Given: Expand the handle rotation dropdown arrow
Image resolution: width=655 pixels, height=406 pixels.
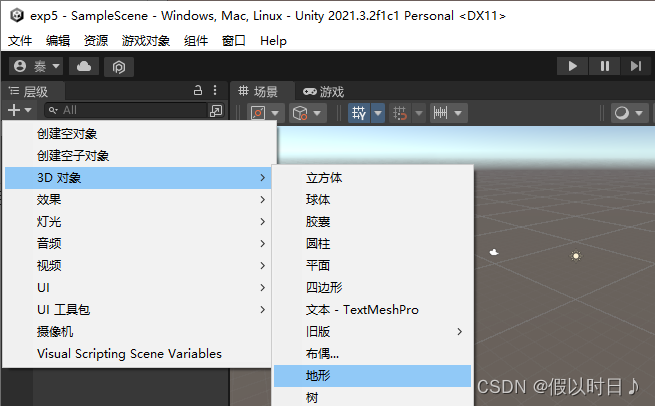Looking at the screenshot, I should (317, 113).
